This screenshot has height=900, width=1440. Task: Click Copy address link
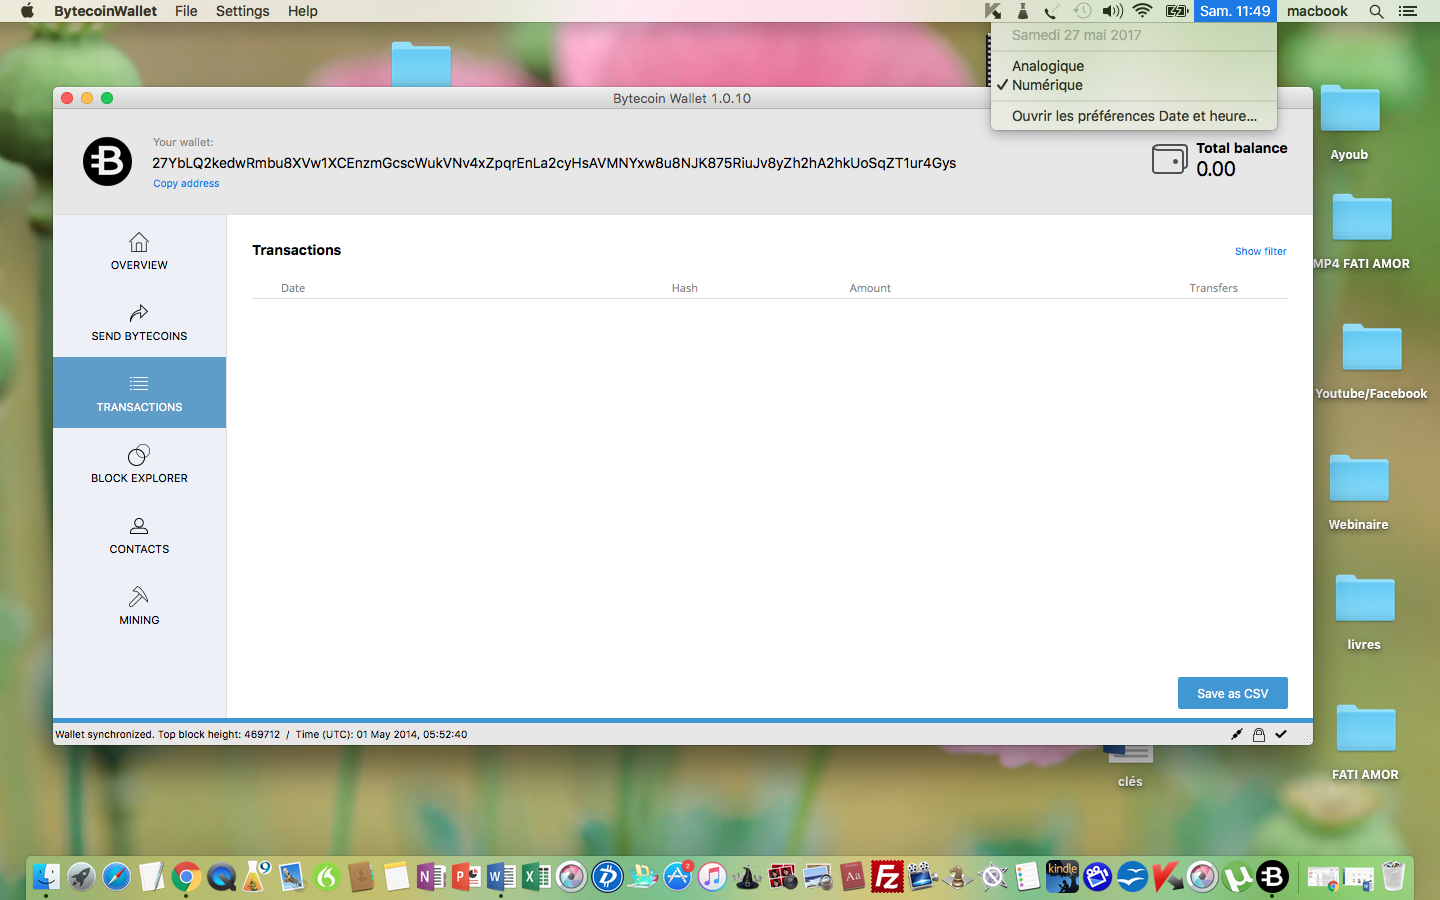[x=186, y=184]
